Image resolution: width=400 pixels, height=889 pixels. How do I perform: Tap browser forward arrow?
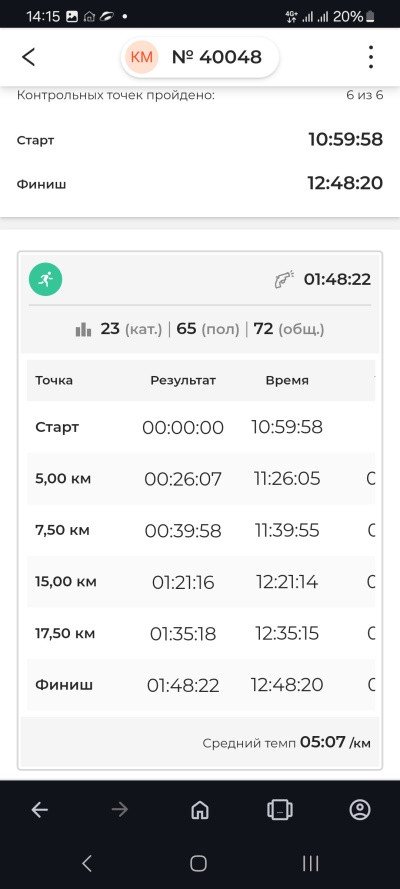point(120,810)
